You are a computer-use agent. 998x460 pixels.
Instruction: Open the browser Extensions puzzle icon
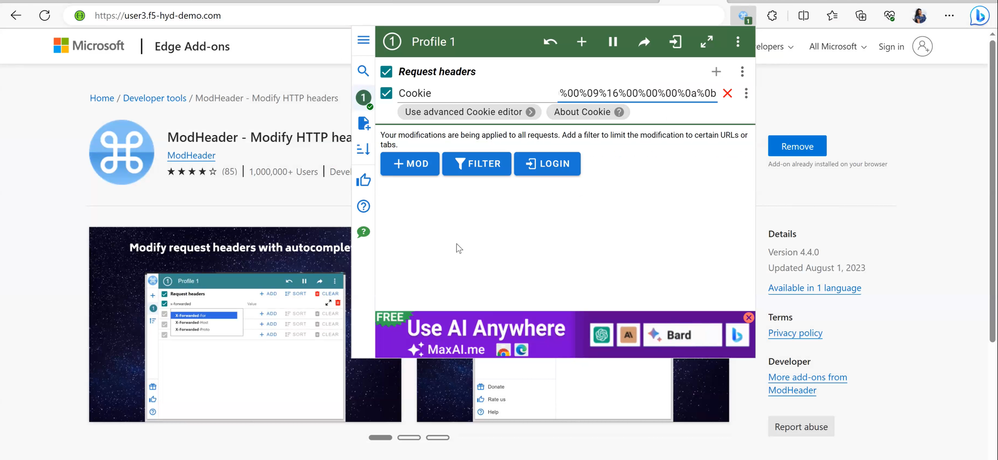tap(773, 16)
